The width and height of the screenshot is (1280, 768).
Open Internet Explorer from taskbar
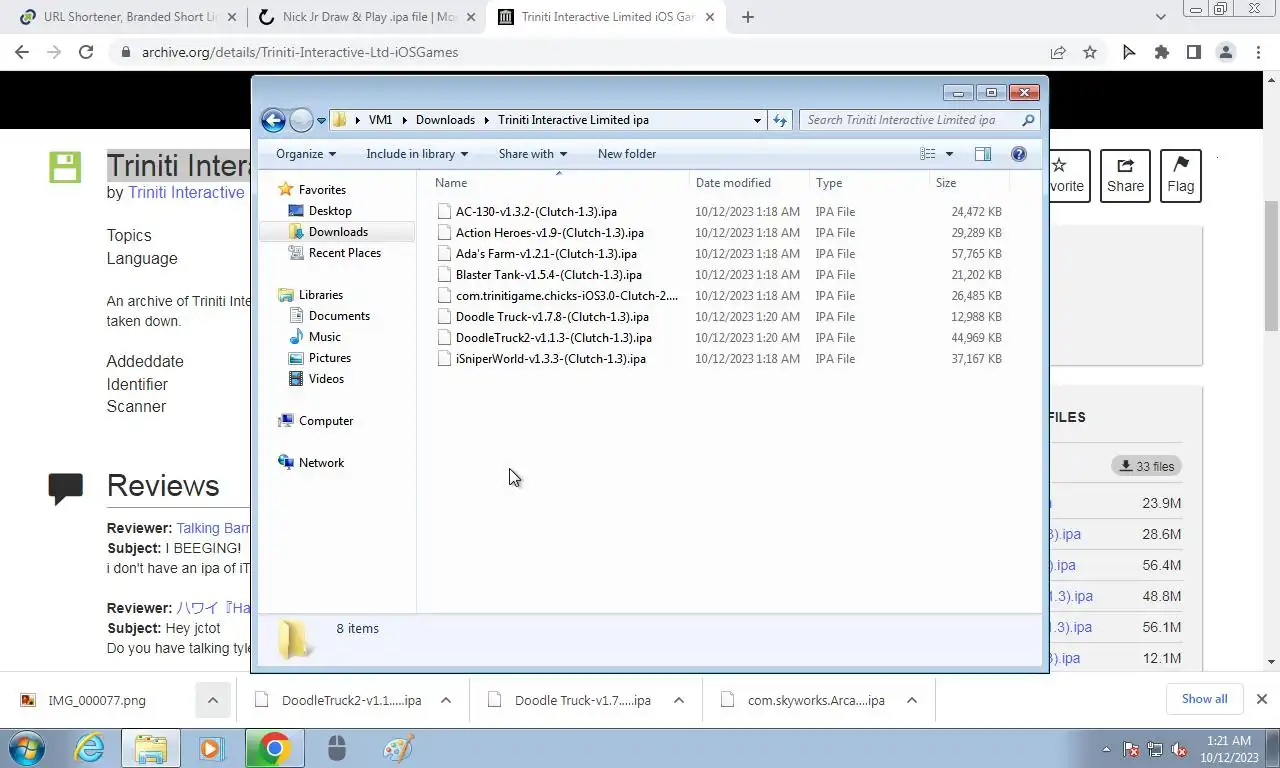pyautogui.click(x=89, y=748)
